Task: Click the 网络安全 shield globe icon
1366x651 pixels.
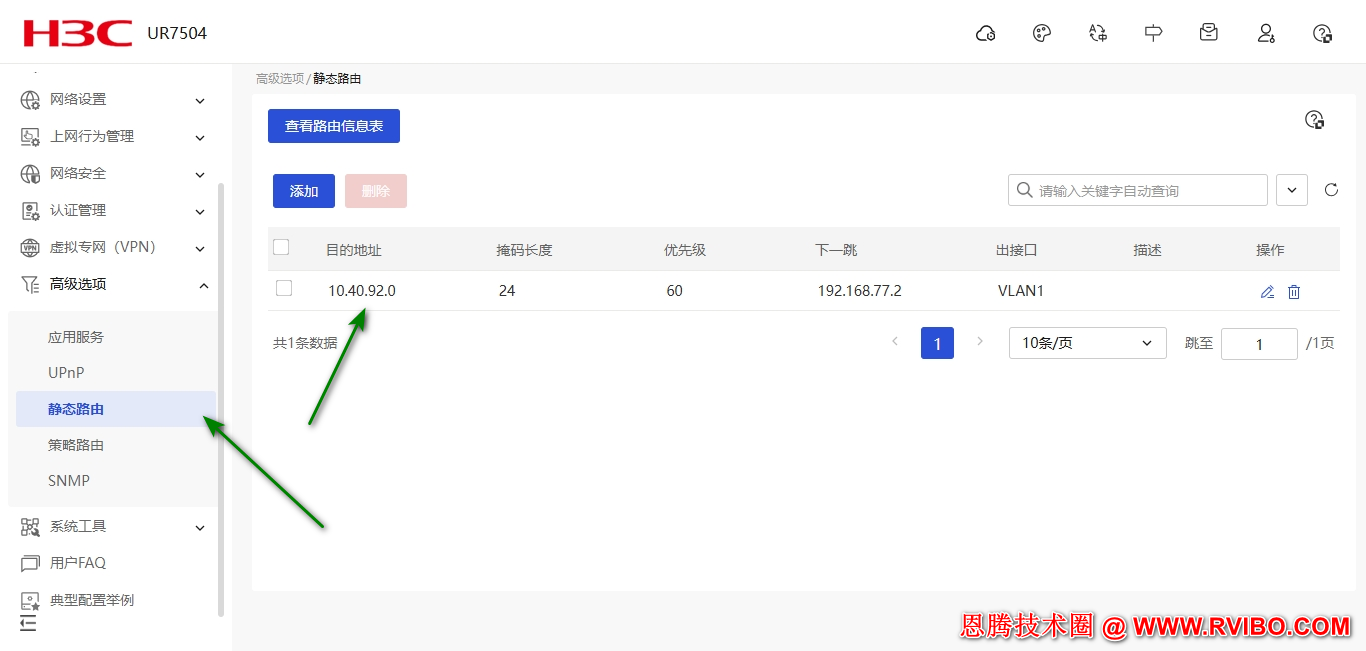Action: point(30,174)
